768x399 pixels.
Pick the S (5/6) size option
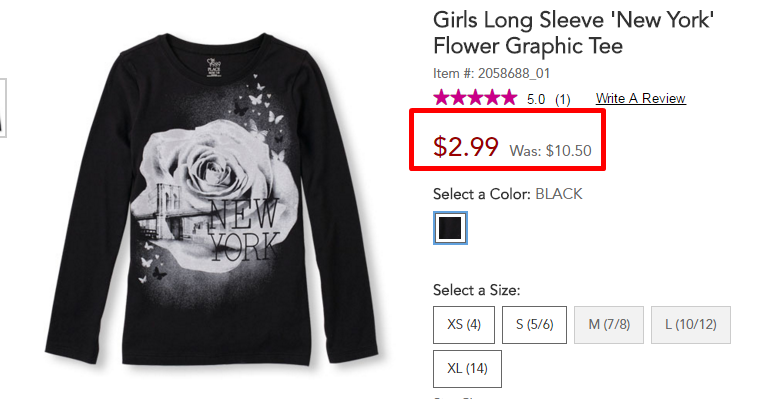pyautogui.click(x=534, y=325)
